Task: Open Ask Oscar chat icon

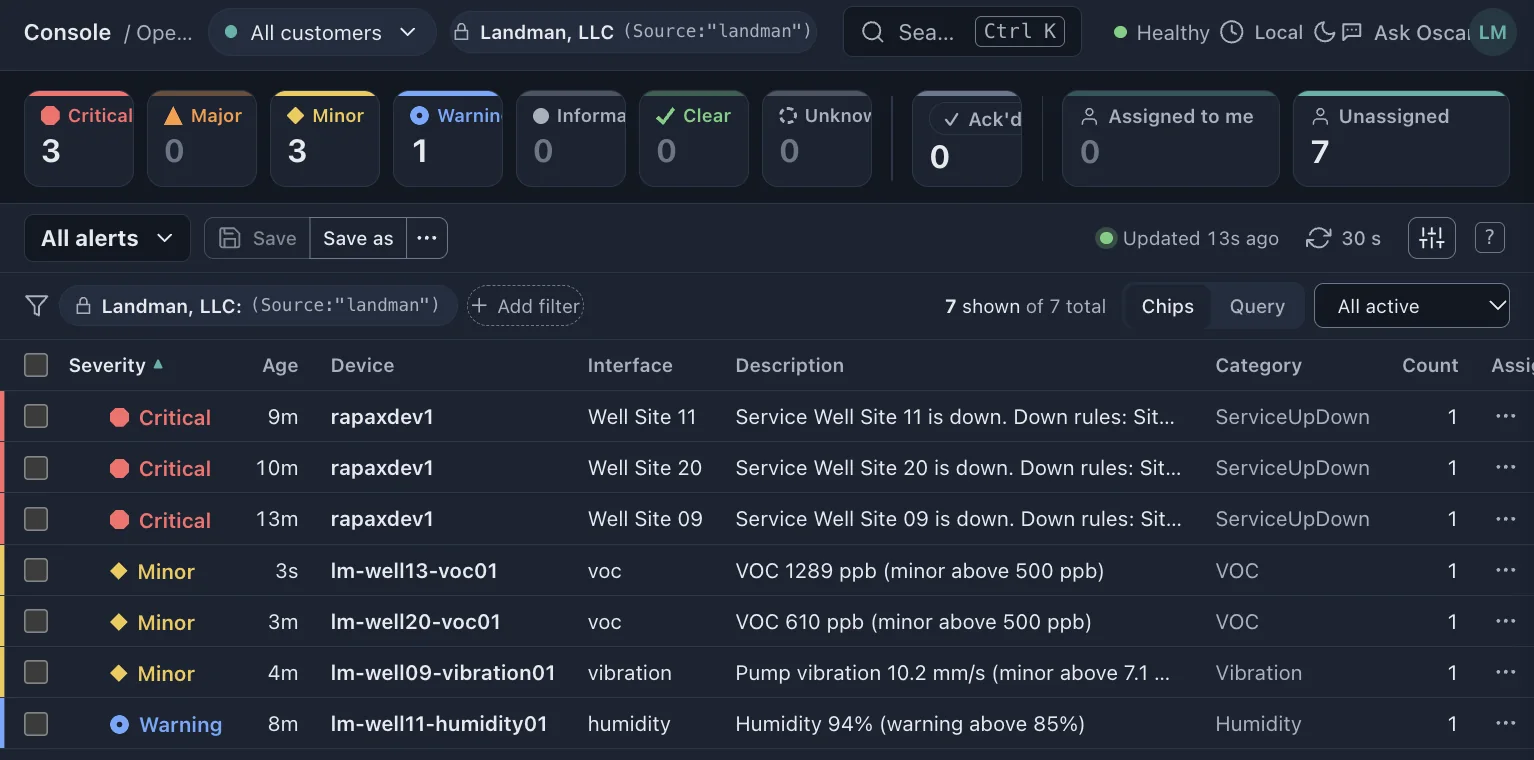Action: 1352,32
